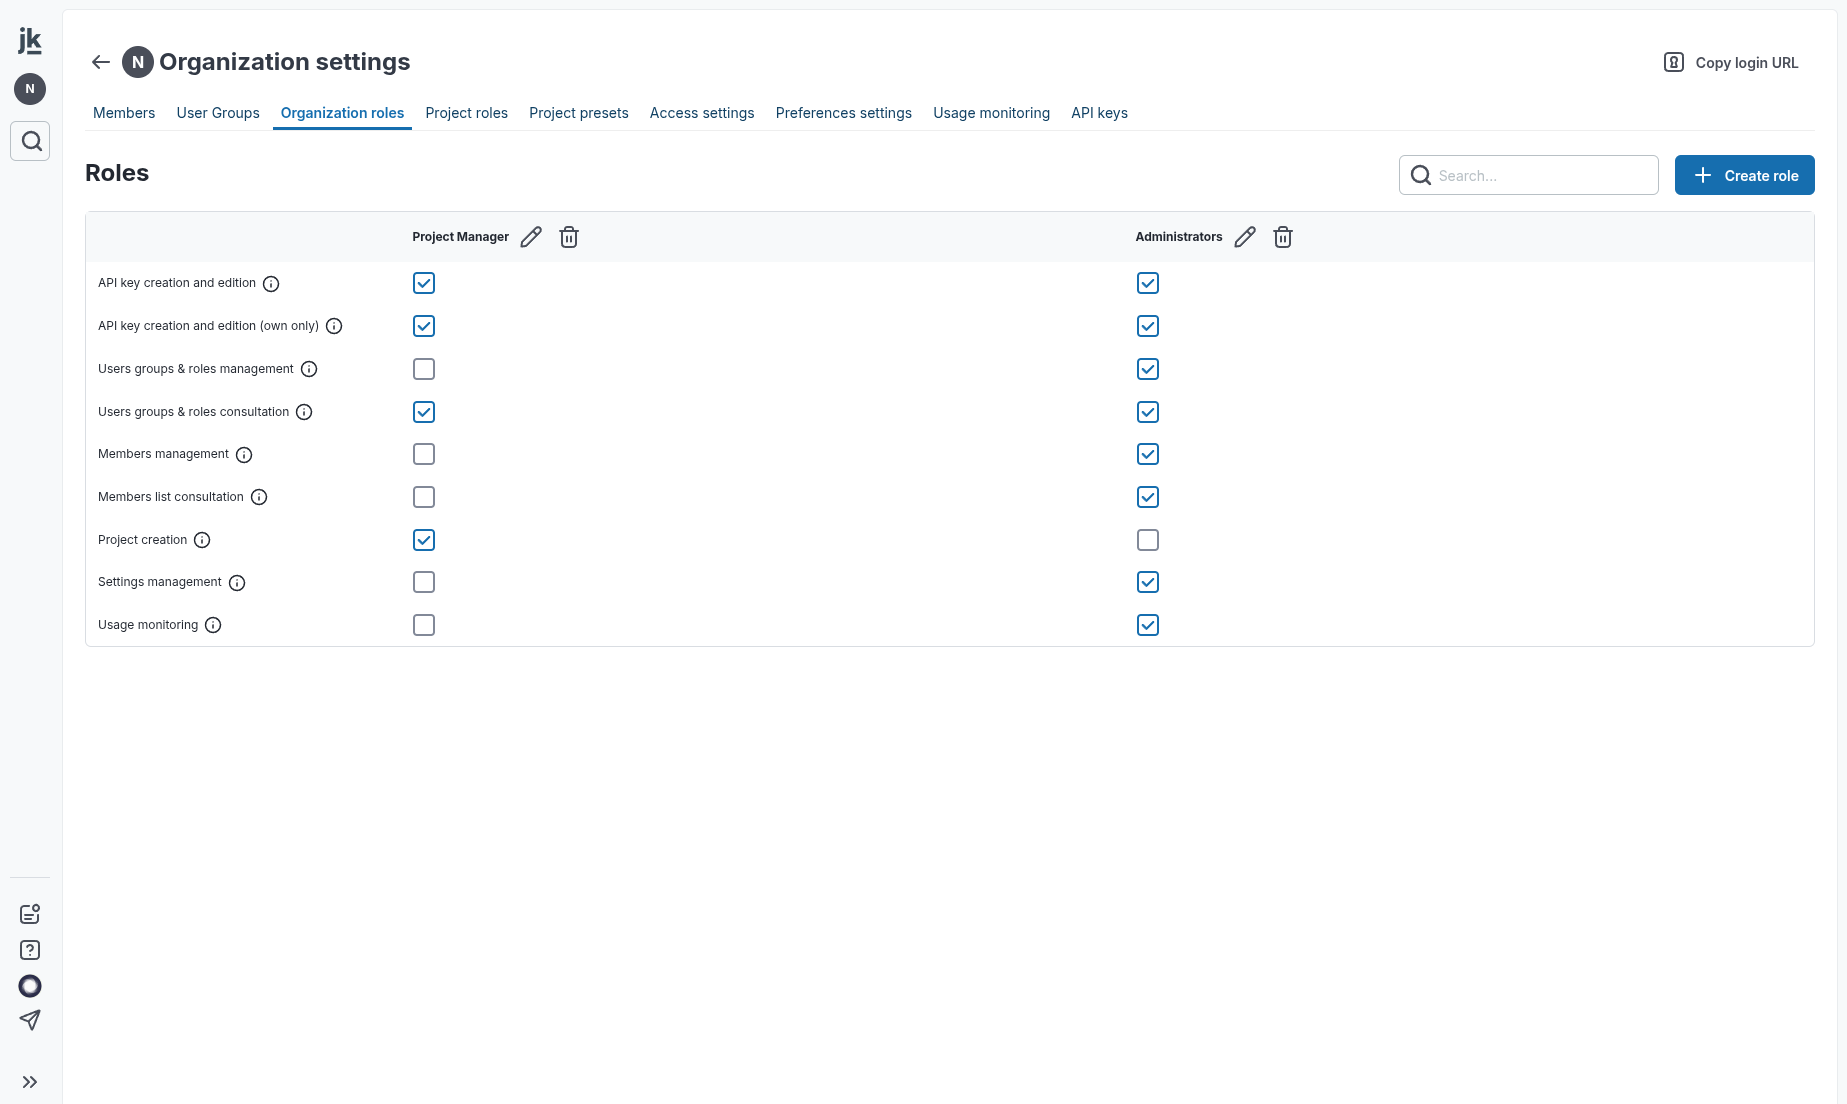
Task: Uncheck API key own-only for Project Manager
Action: pyautogui.click(x=424, y=326)
